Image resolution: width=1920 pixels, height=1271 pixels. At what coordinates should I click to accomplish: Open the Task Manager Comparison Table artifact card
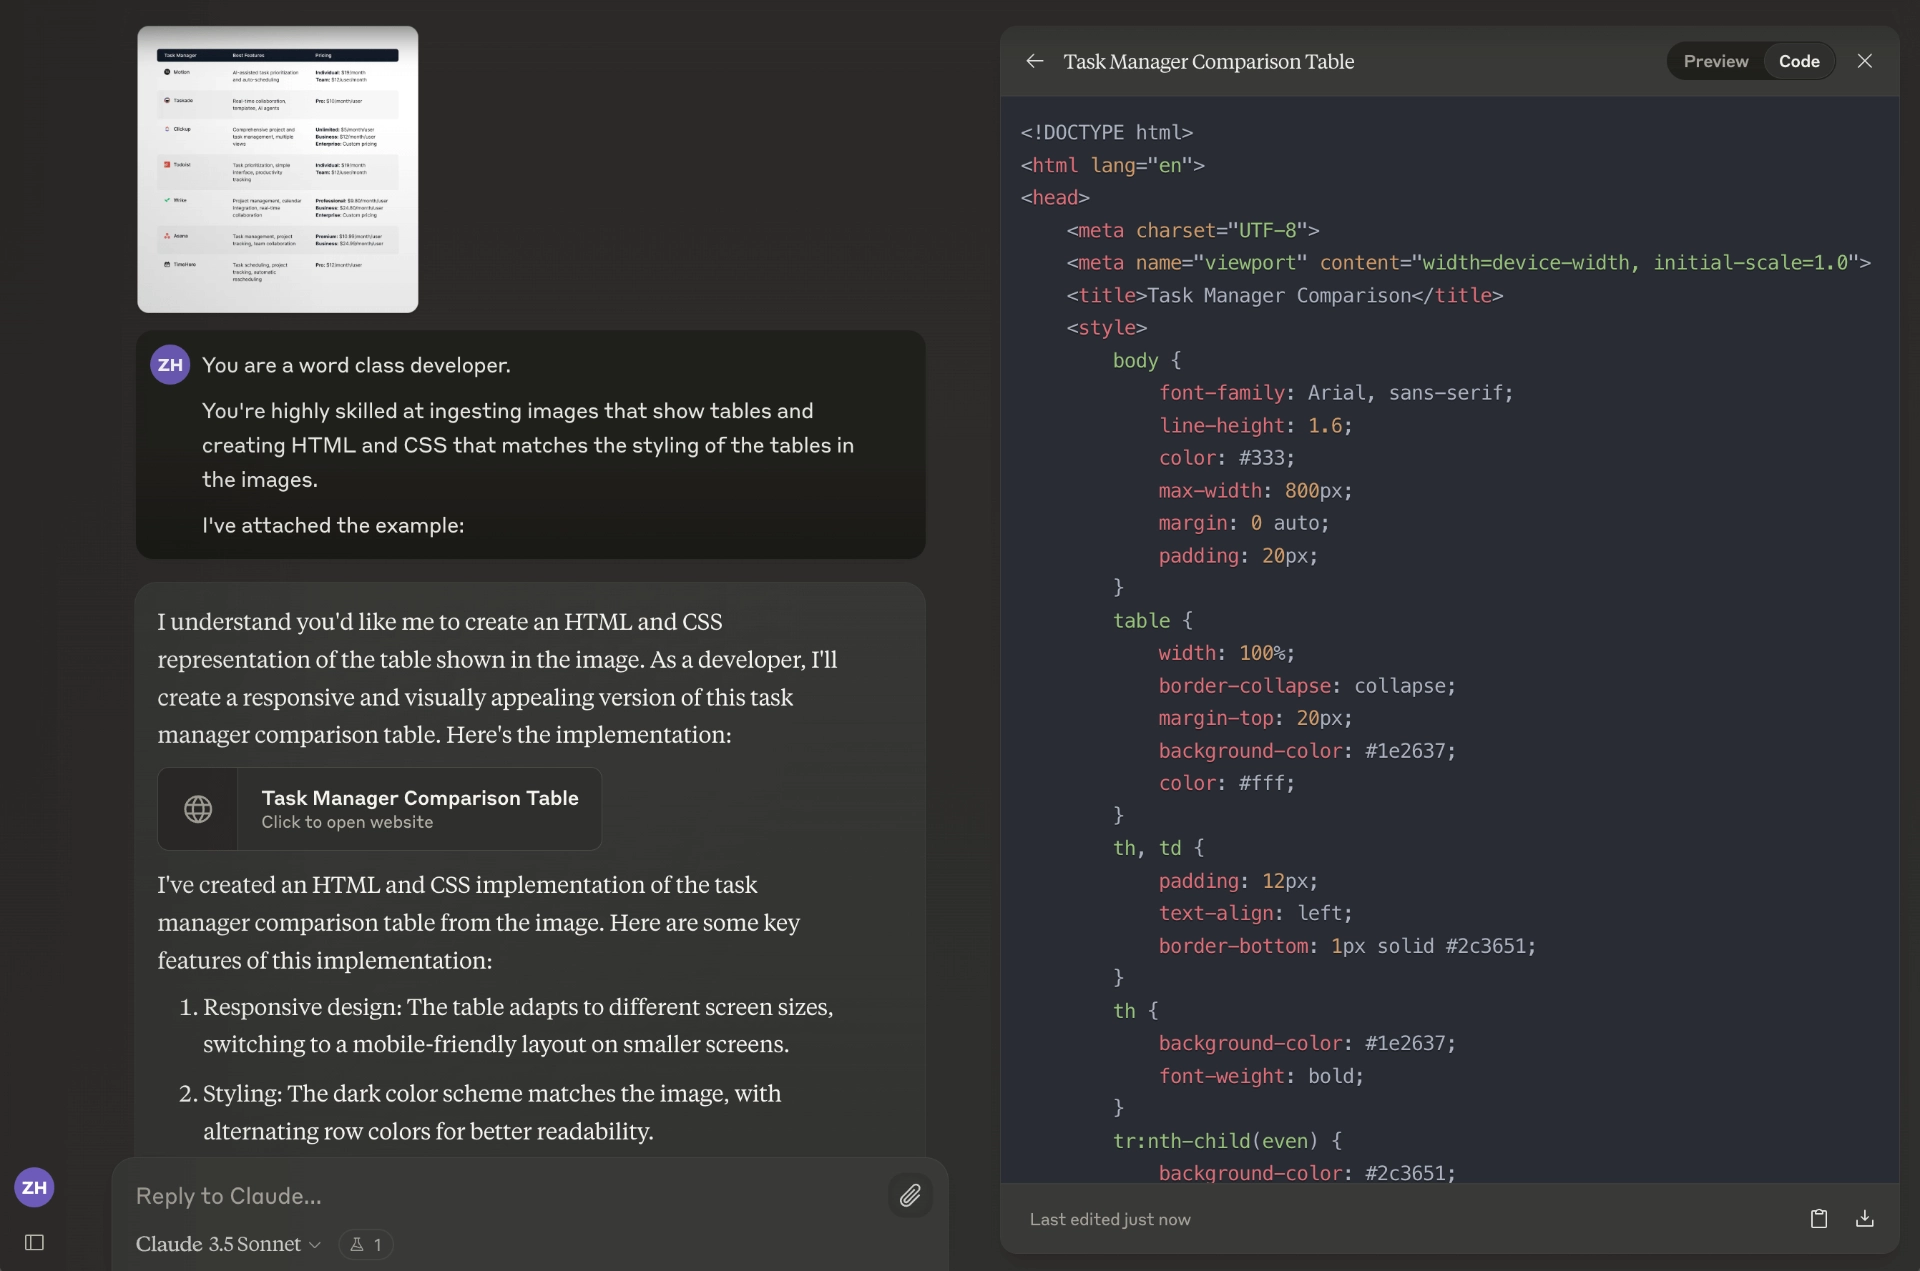380,809
